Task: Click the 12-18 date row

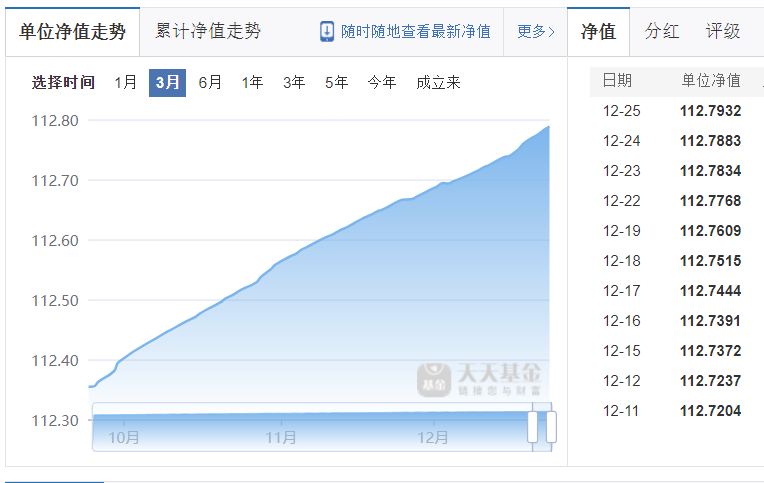Action: [621, 261]
